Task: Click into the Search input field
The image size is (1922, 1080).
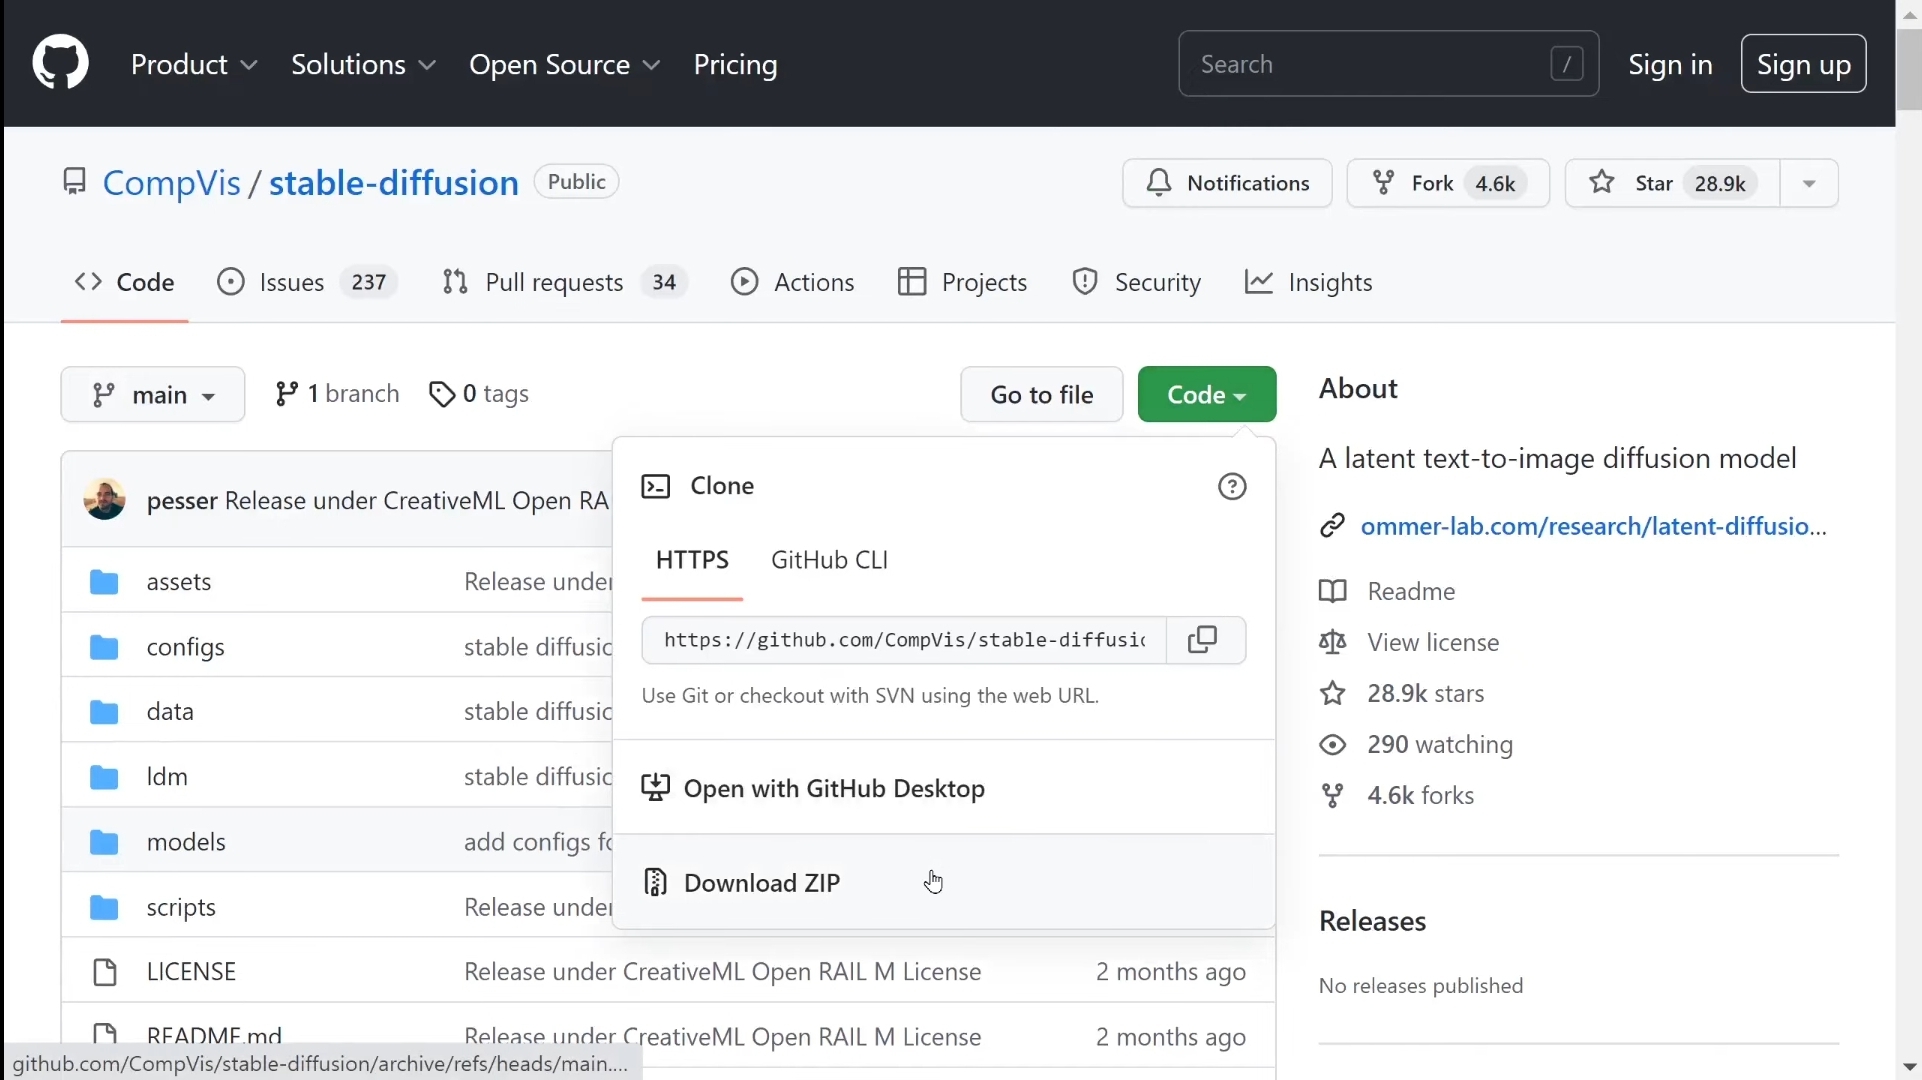Action: 1370,64
